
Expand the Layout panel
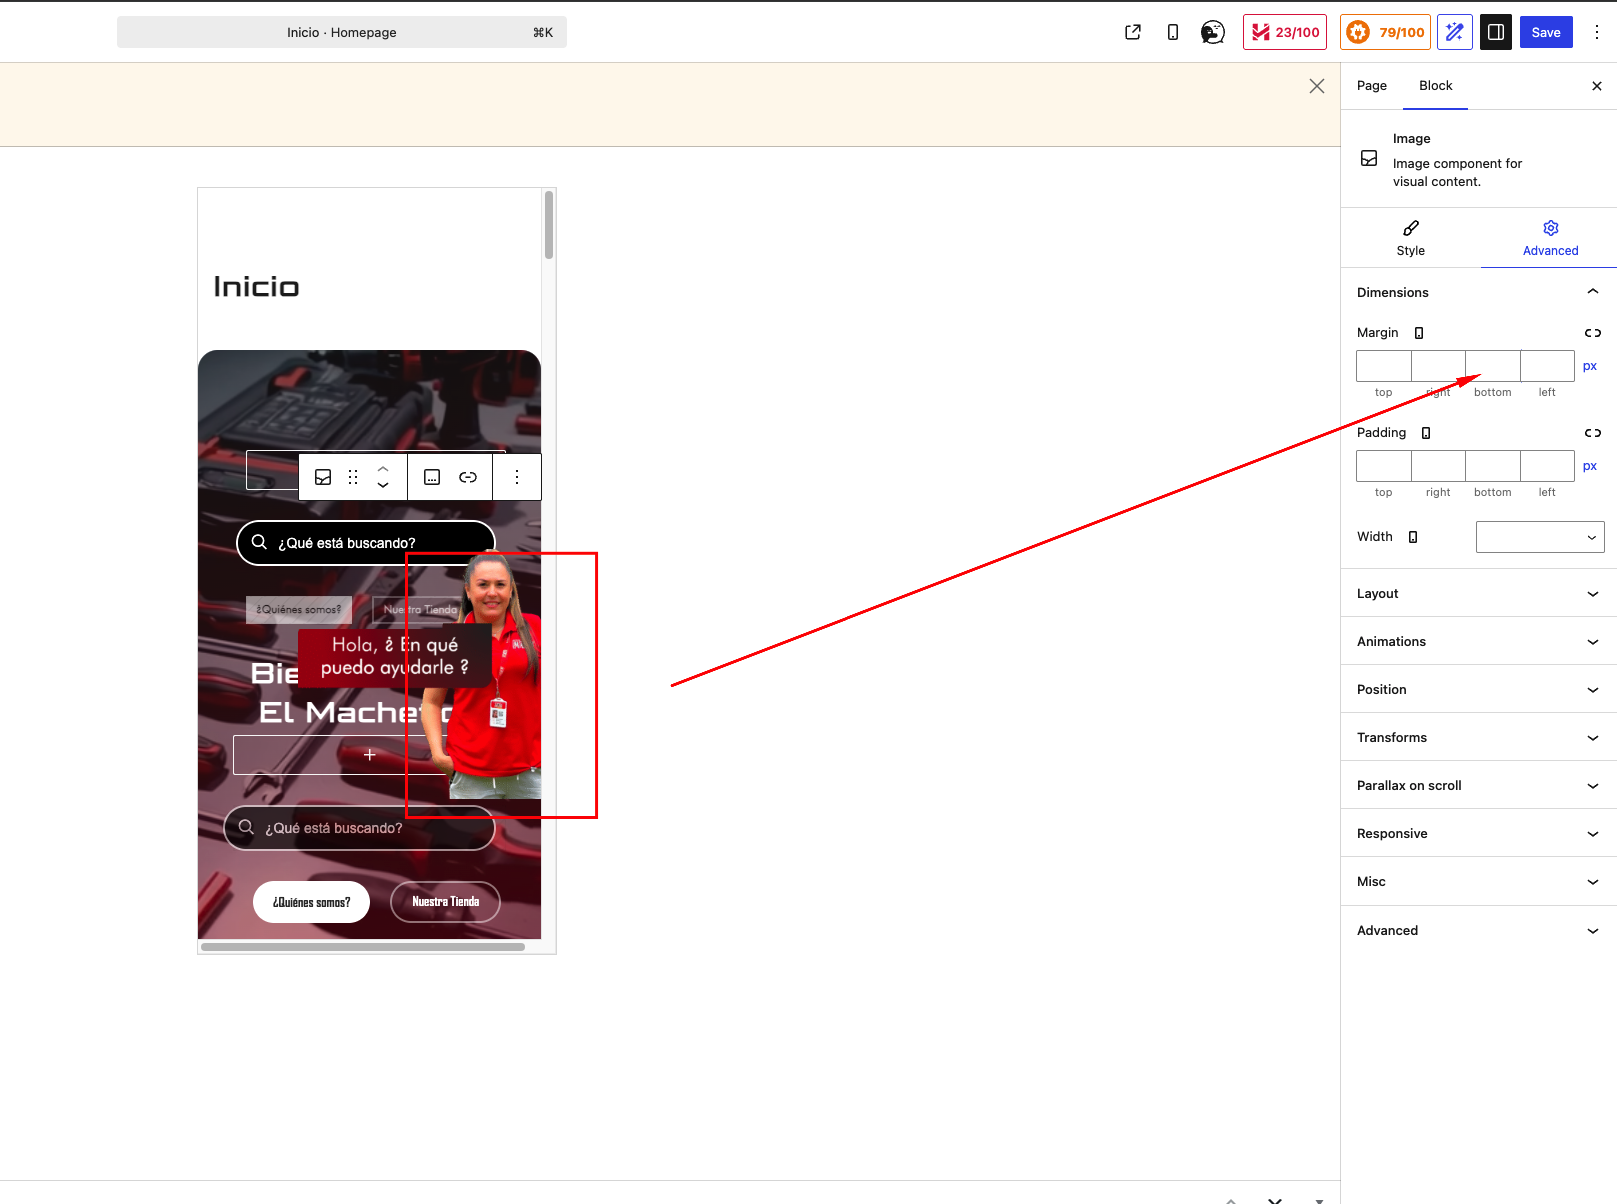coord(1479,593)
